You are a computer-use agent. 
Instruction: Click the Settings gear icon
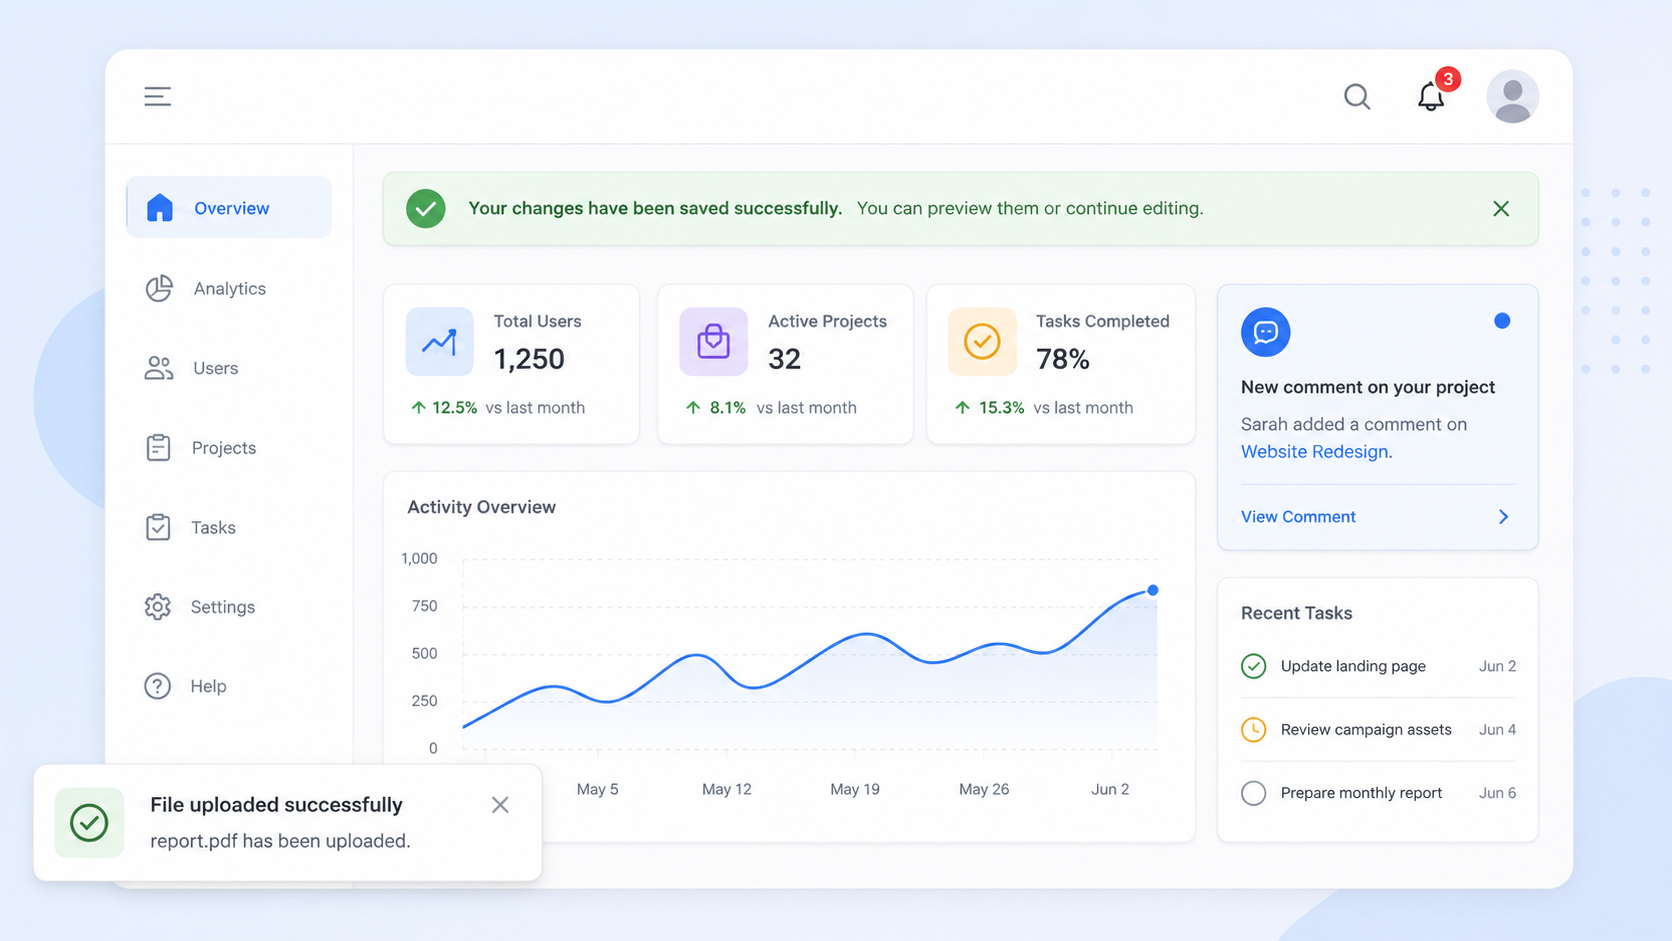coord(157,606)
